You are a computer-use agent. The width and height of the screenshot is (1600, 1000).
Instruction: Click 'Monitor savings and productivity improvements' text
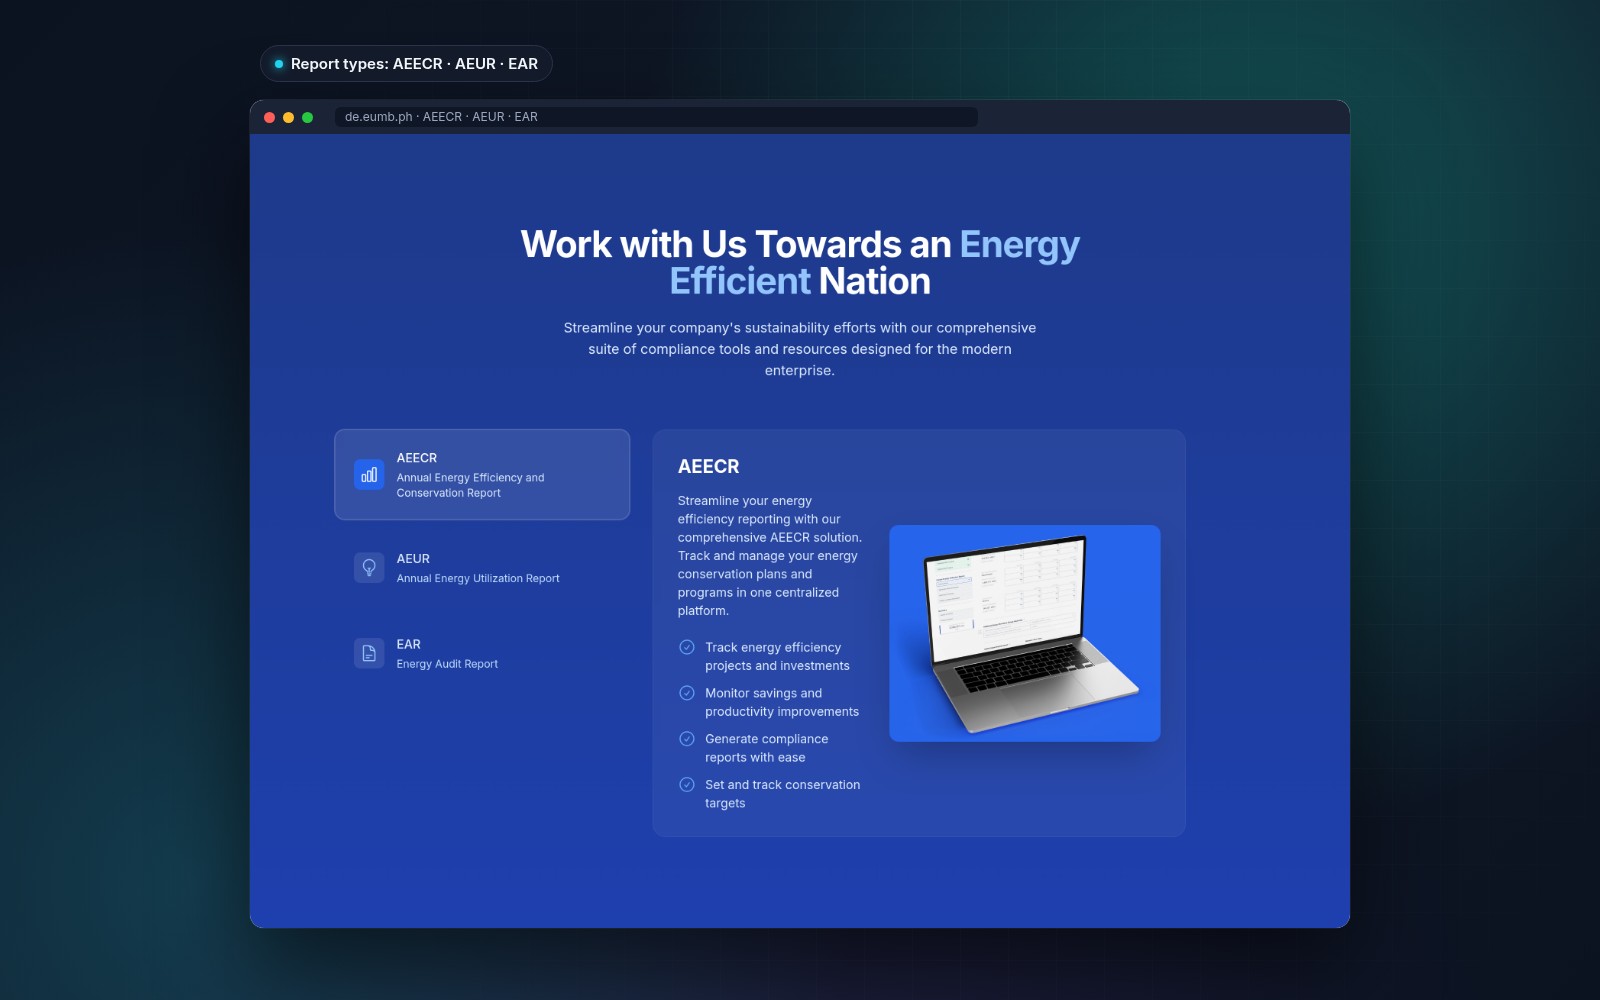click(782, 702)
